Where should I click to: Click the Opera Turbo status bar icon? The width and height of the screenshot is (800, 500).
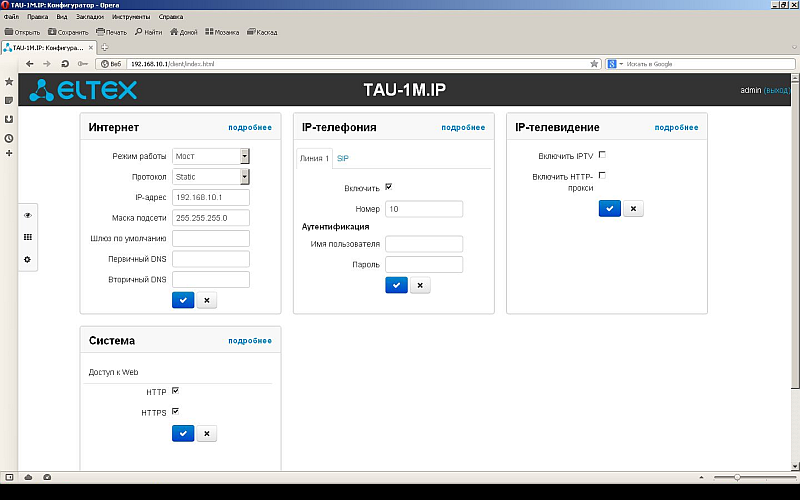pos(47,477)
